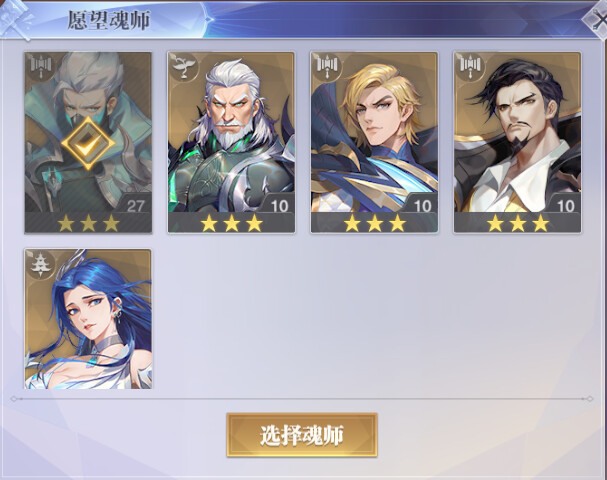
Task: Click the 27 count badge on masked card
Action: coord(135,205)
